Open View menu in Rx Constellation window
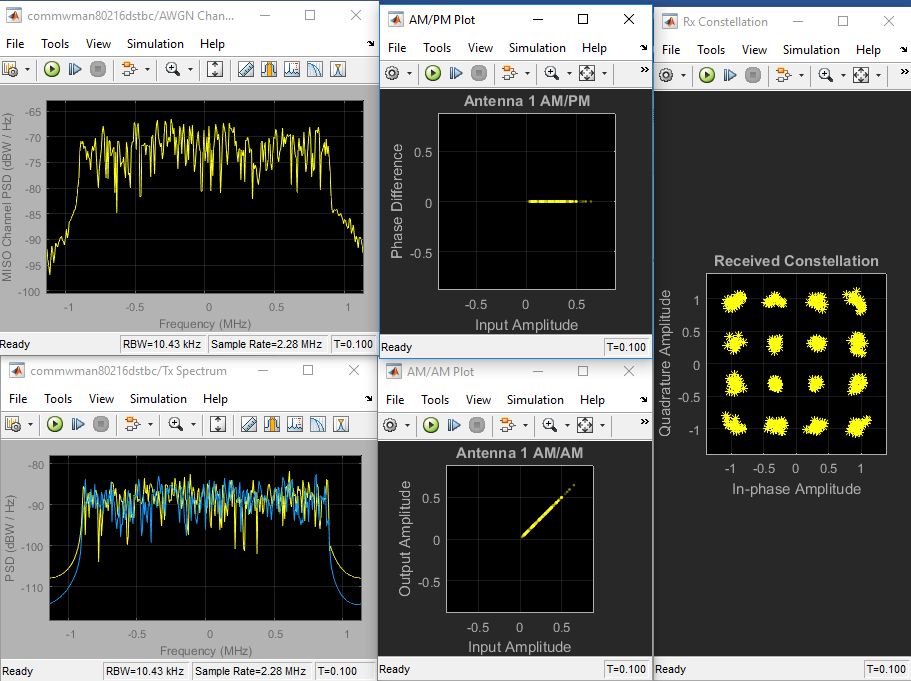The image size is (911, 681). (754, 50)
